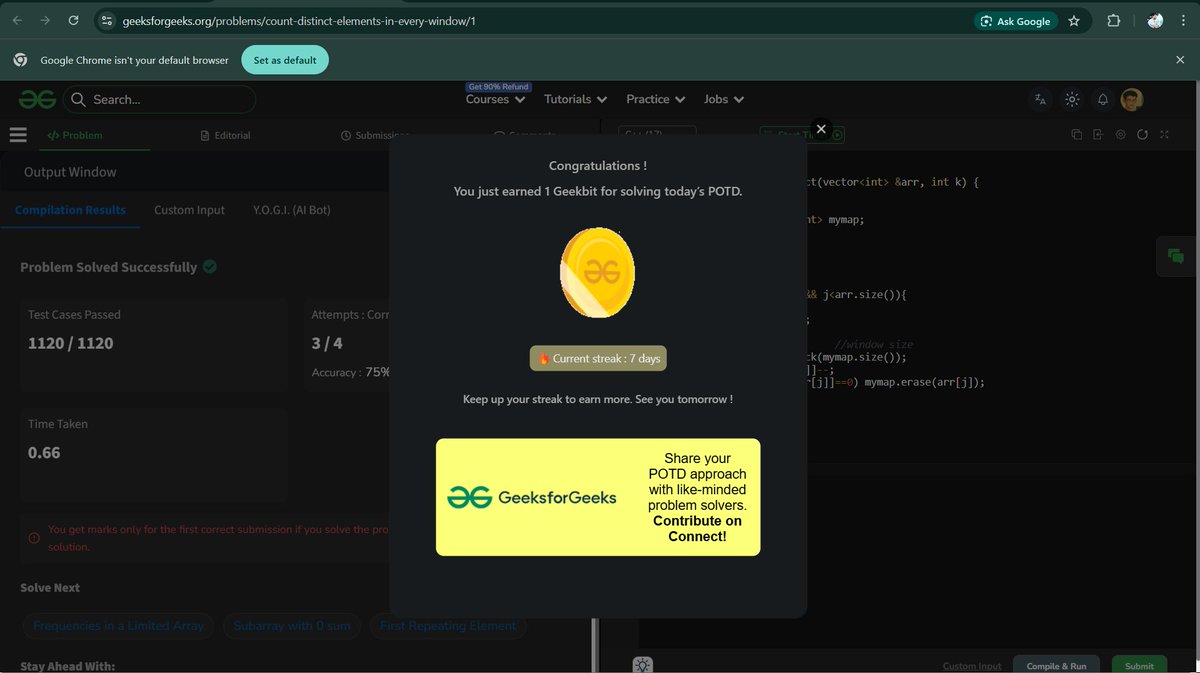This screenshot has width=1200, height=673.
Task: Toggle light/dark theme sun icon
Action: [x=1072, y=99]
